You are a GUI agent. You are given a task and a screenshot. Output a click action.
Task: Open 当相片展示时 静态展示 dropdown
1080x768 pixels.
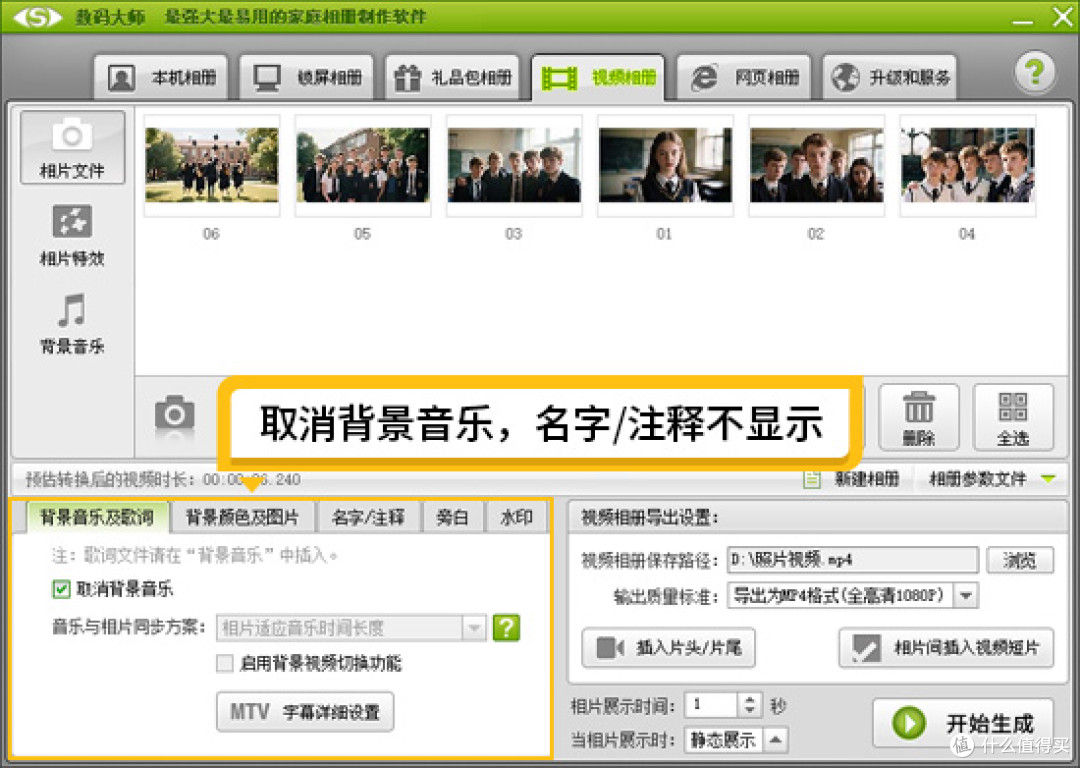point(737,740)
